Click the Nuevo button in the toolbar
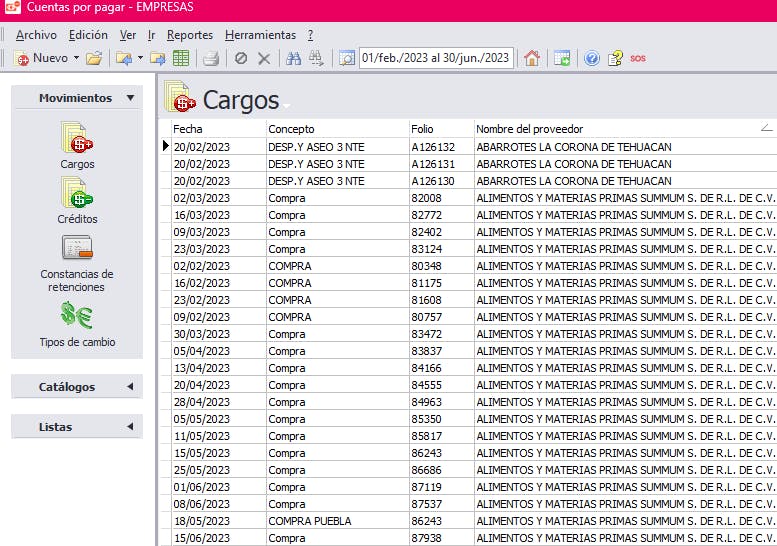This screenshot has width=777, height=546. 41,58
